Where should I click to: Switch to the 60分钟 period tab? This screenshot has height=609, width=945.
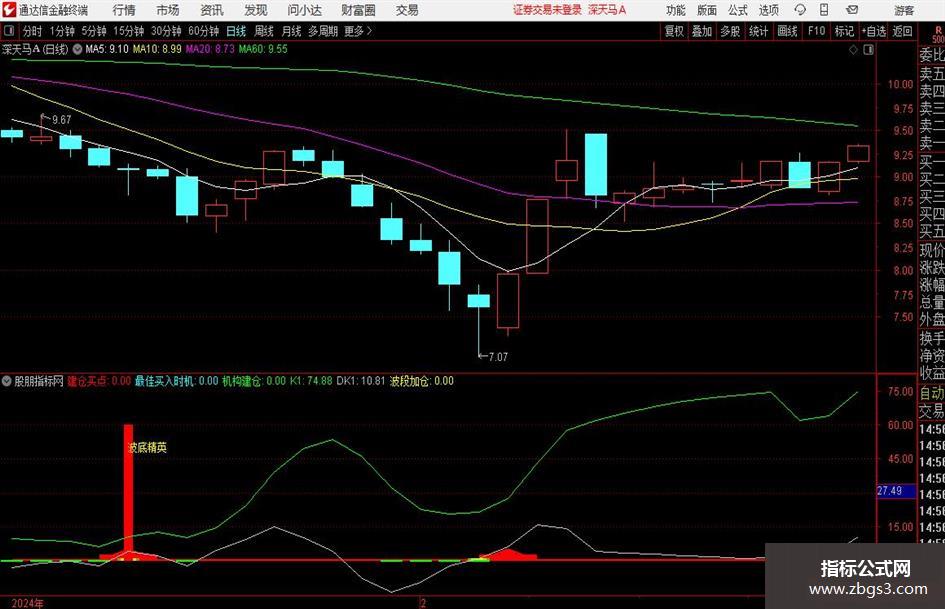click(x=204, y=31)
